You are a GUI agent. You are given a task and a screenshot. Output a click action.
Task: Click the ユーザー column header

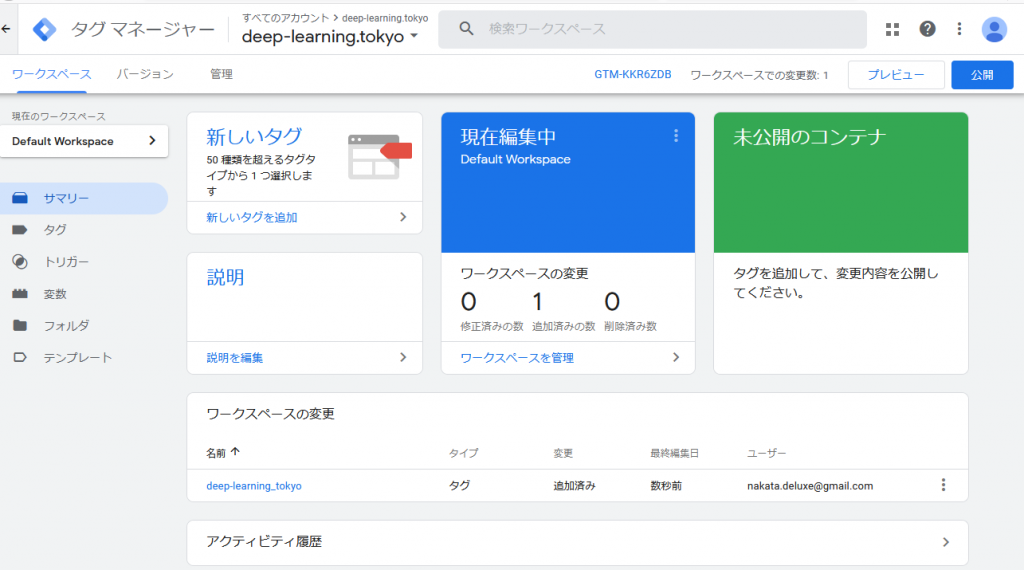tap(767, 453)
